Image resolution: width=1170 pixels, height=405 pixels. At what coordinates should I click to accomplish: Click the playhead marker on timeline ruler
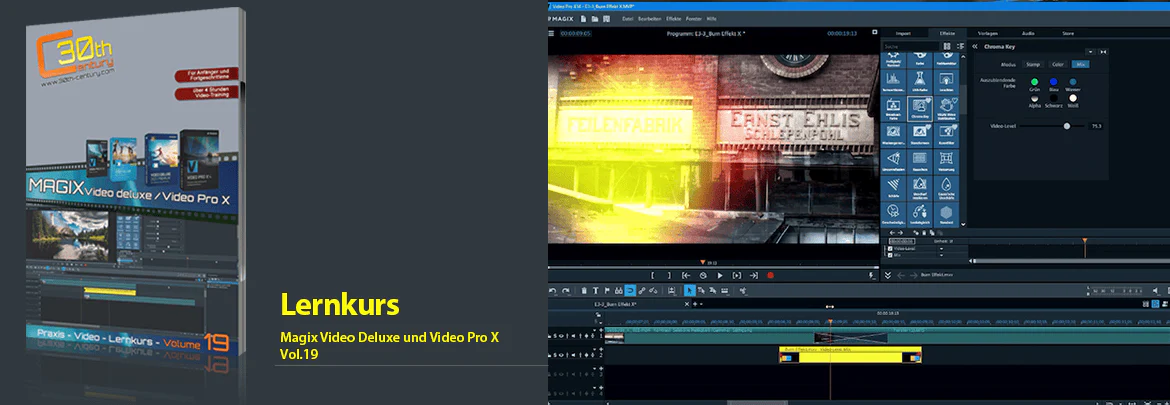[830, 321]
